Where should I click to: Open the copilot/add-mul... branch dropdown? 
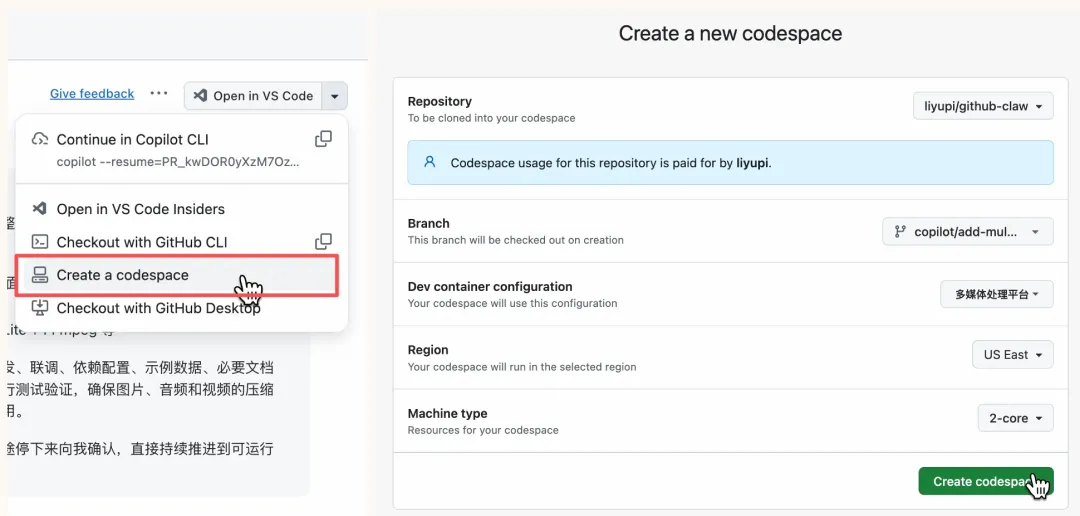coord(967,232)
